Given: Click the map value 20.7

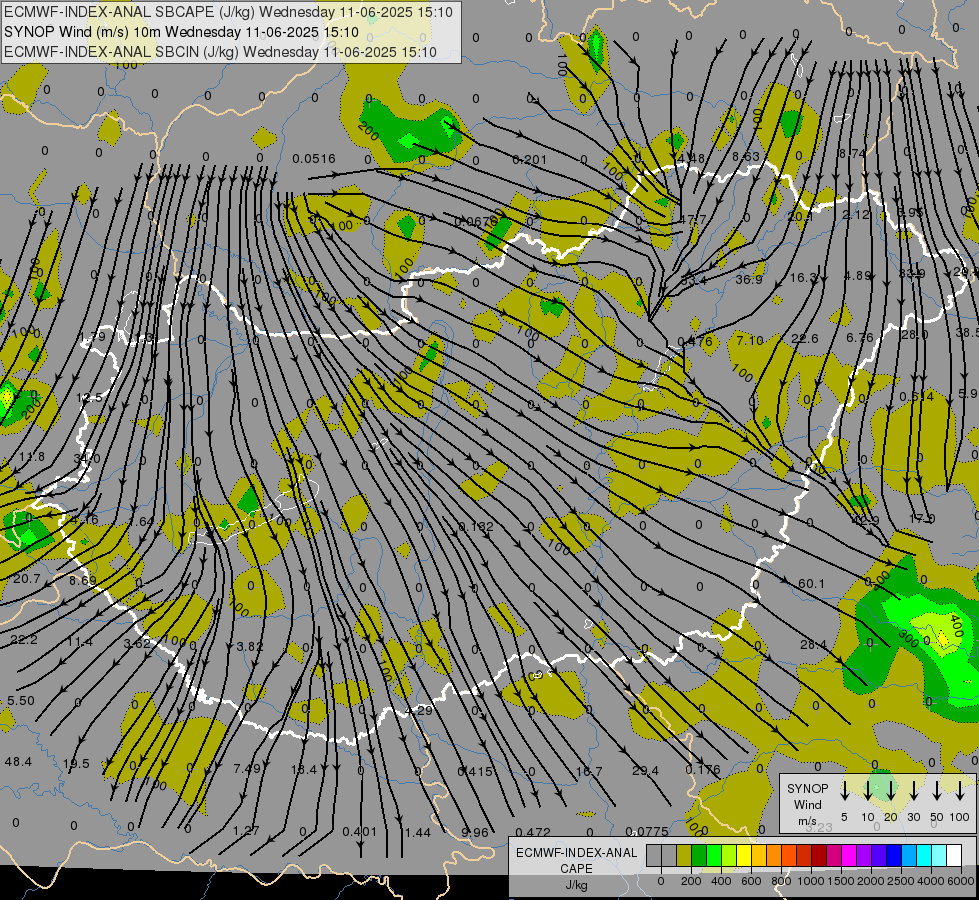Looking at the screenshot, I should point(26,578).
